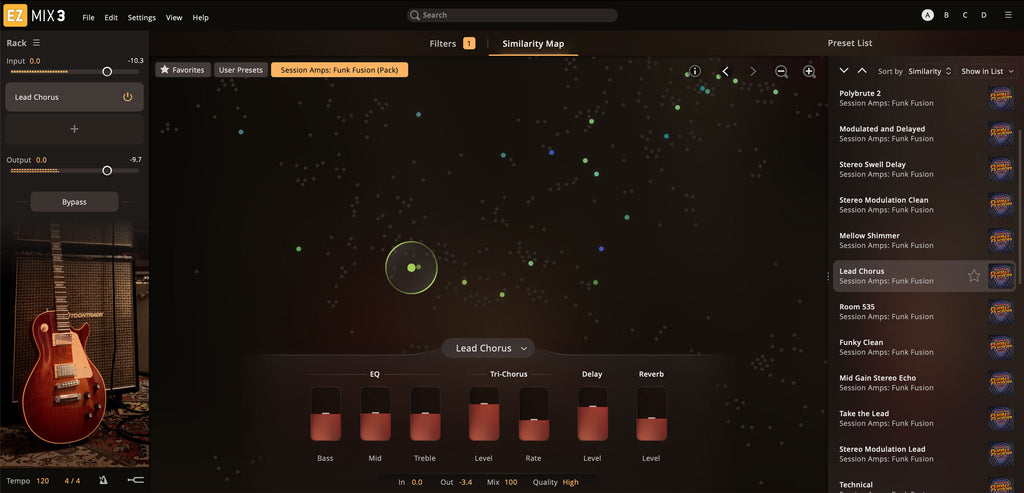Click the EQ Treble fader
This screenshot has height=493, width=1024.
425,413
